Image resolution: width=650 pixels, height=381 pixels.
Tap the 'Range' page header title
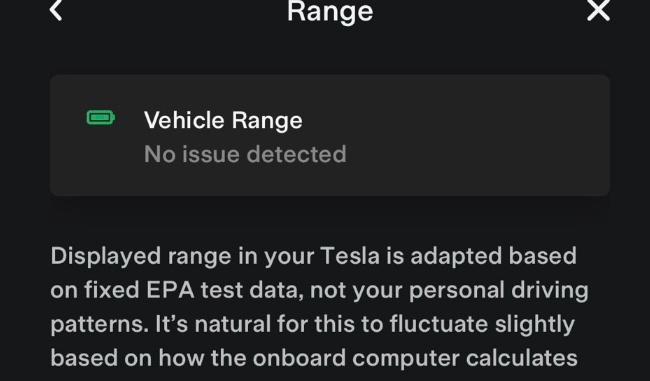(x=330, y=12)
